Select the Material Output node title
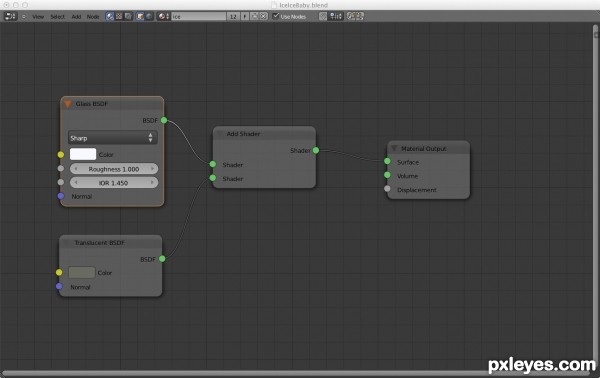600x378 pixels. (424, 148)
